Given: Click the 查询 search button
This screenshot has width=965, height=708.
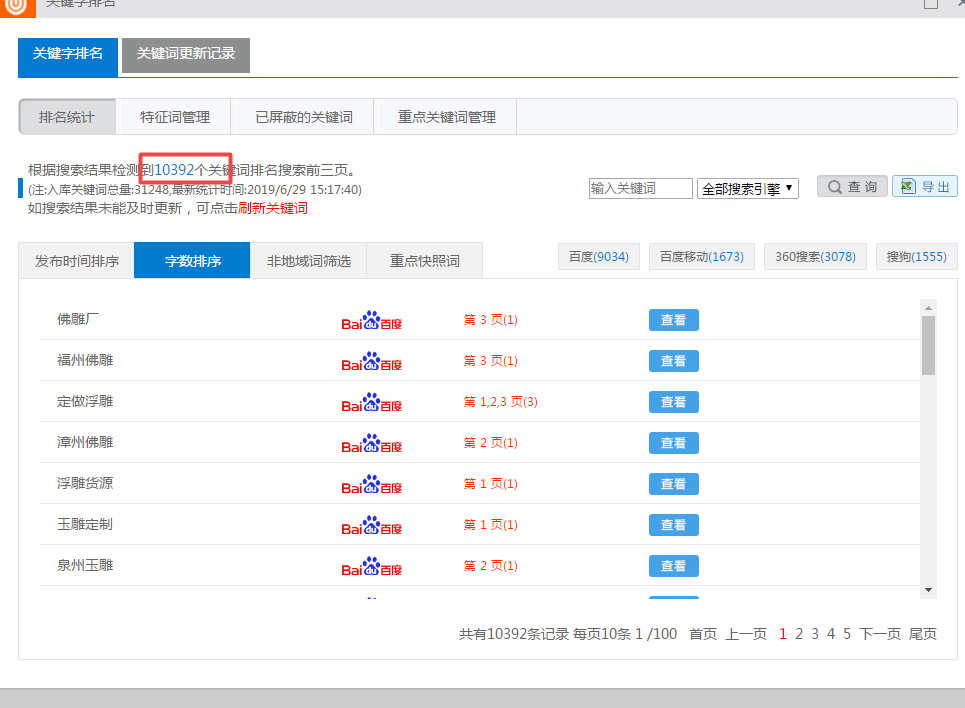Looking at the screenshot, I should 852,187.
